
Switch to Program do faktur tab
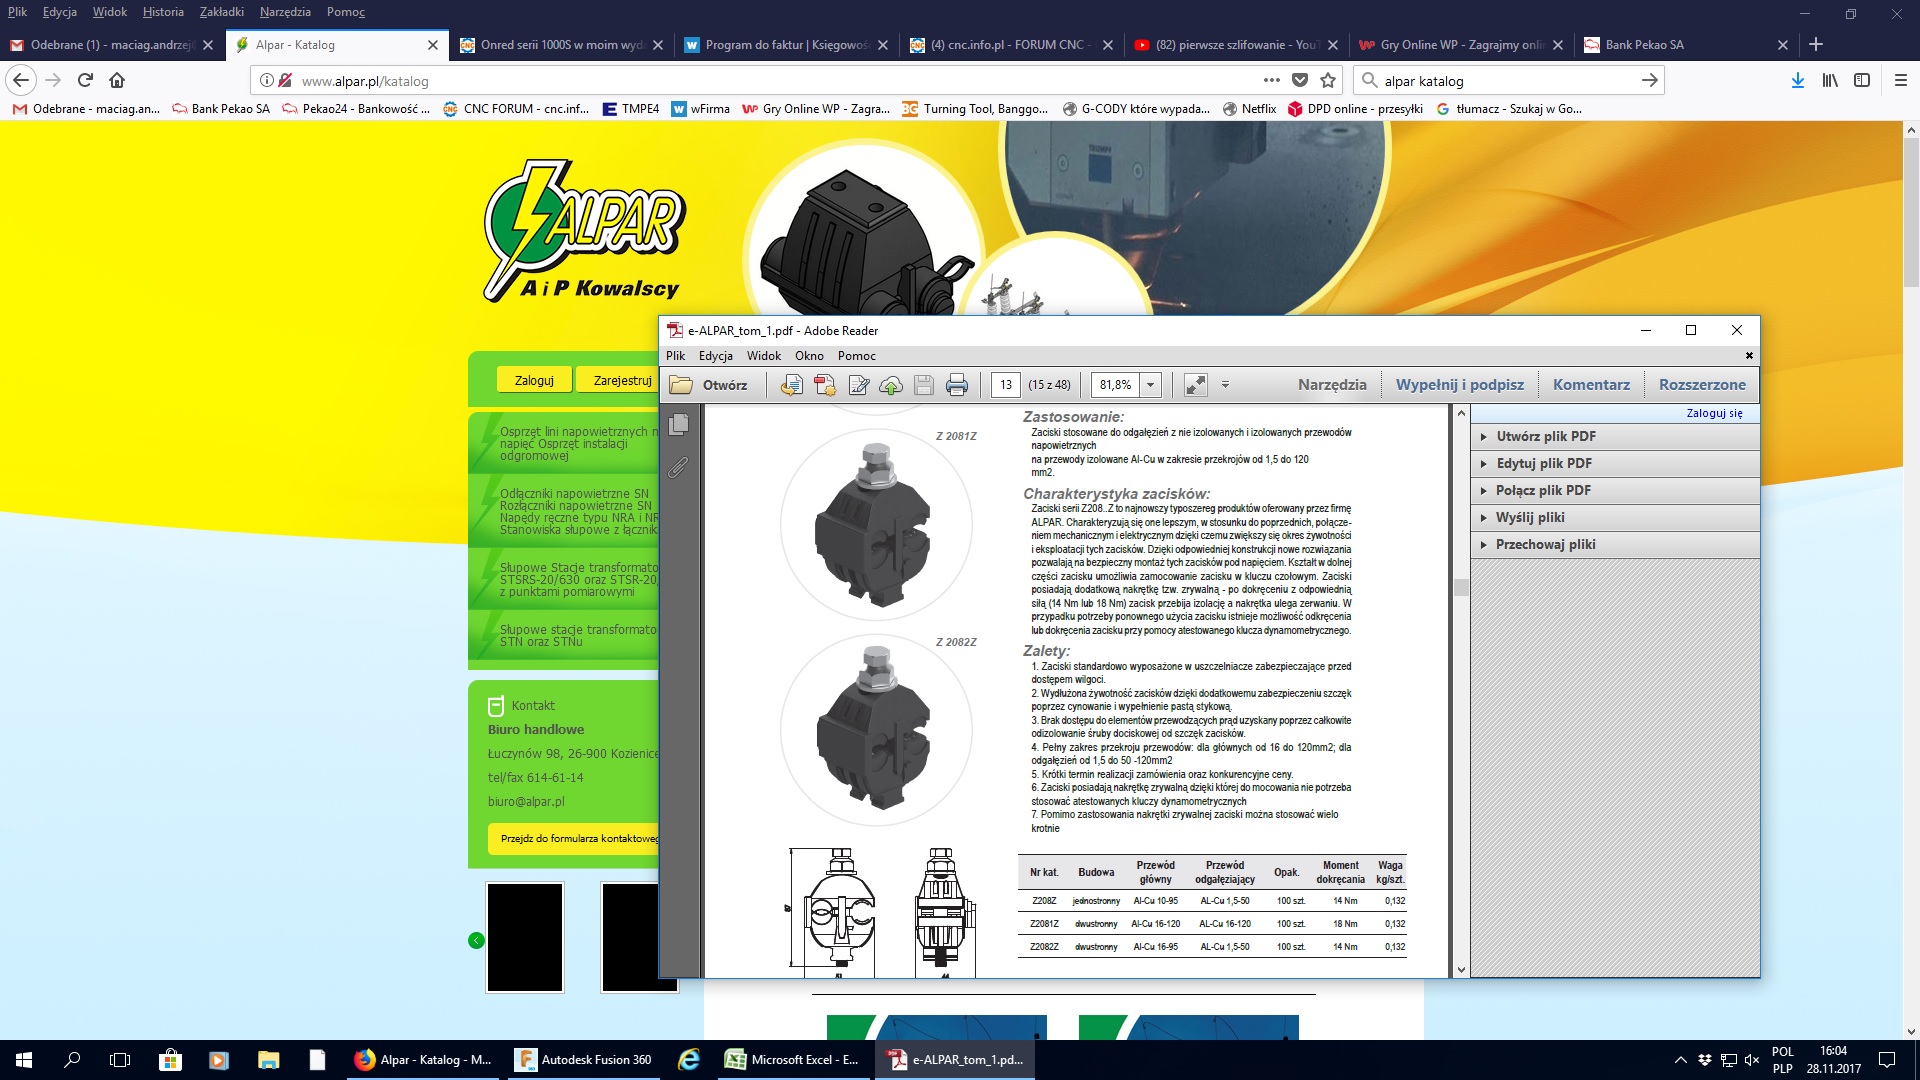tap(786, 44)
